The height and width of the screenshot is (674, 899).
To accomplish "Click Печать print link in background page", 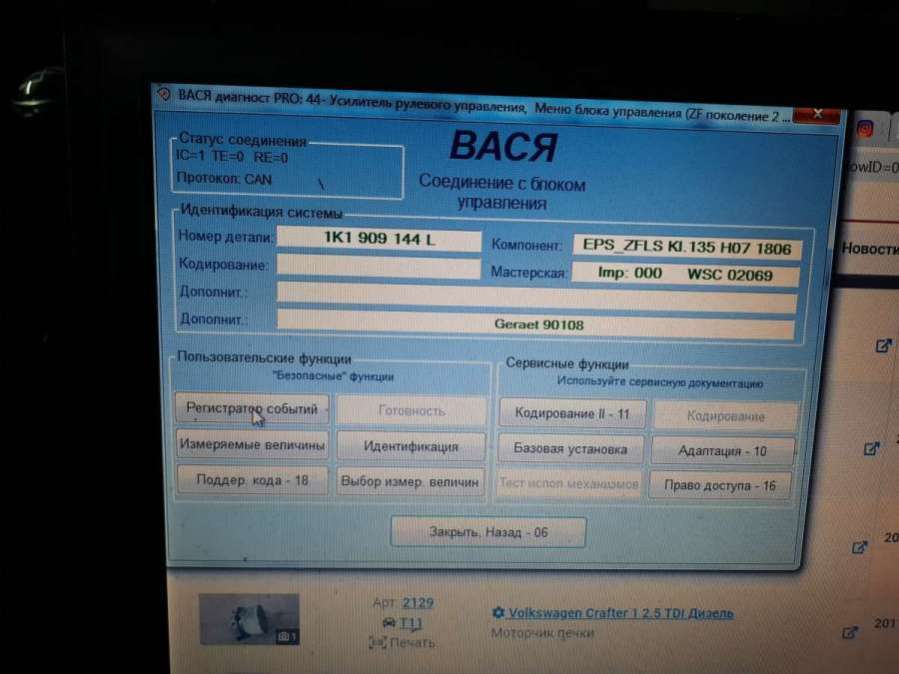I will [x=412, y=643].
